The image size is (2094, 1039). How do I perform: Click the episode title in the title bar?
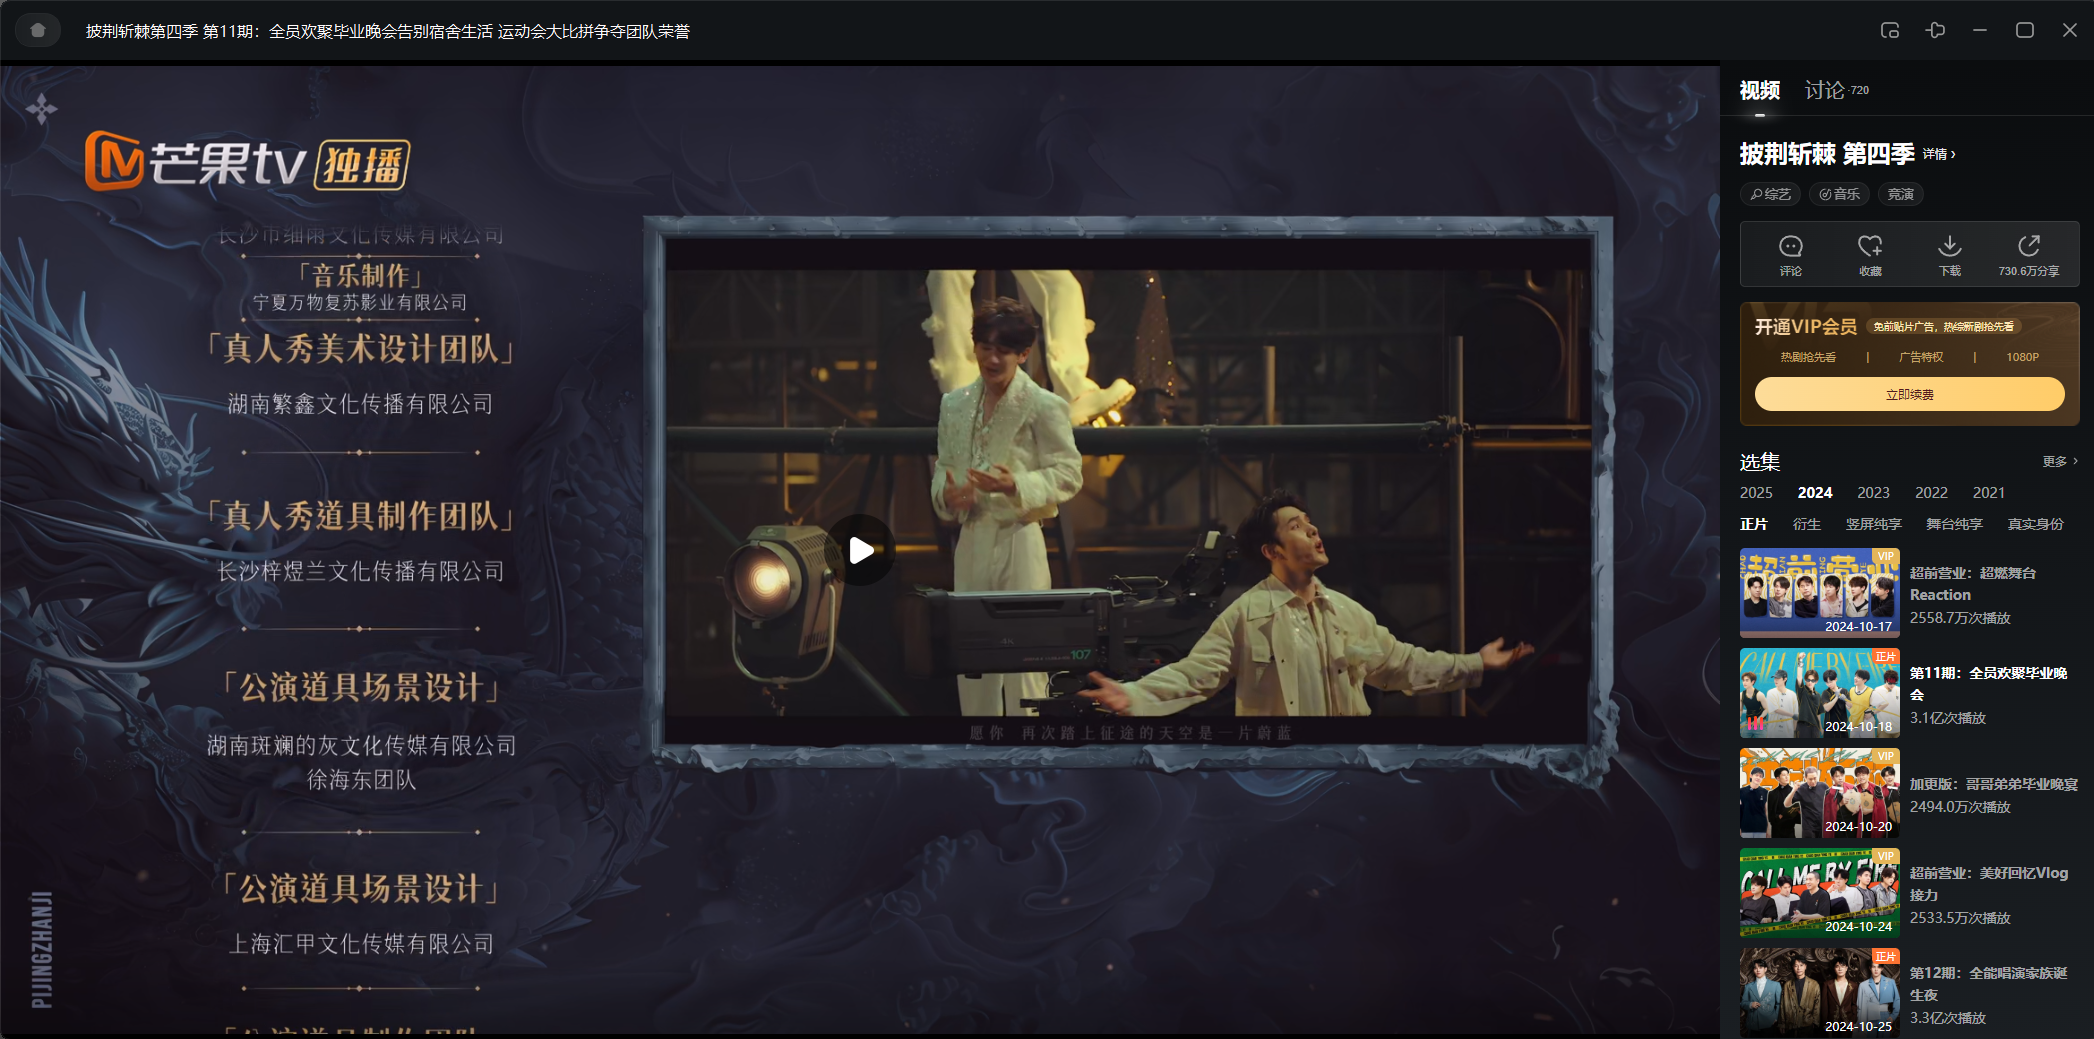pos(388,31)
